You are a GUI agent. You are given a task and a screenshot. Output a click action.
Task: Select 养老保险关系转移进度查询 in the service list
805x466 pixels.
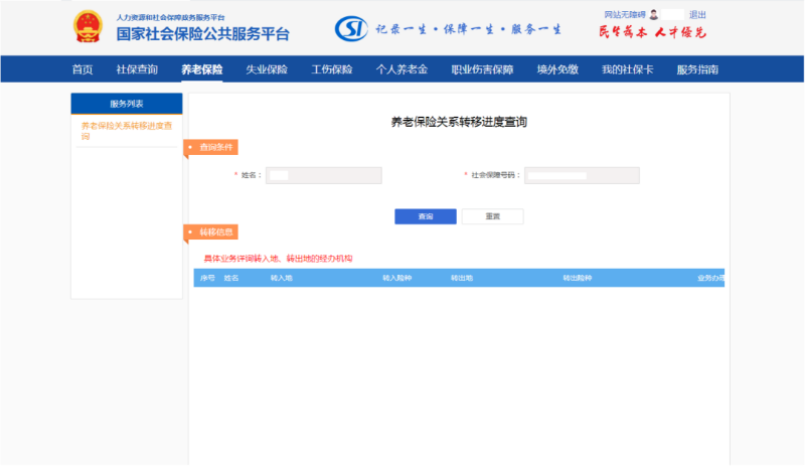[126, 130]
